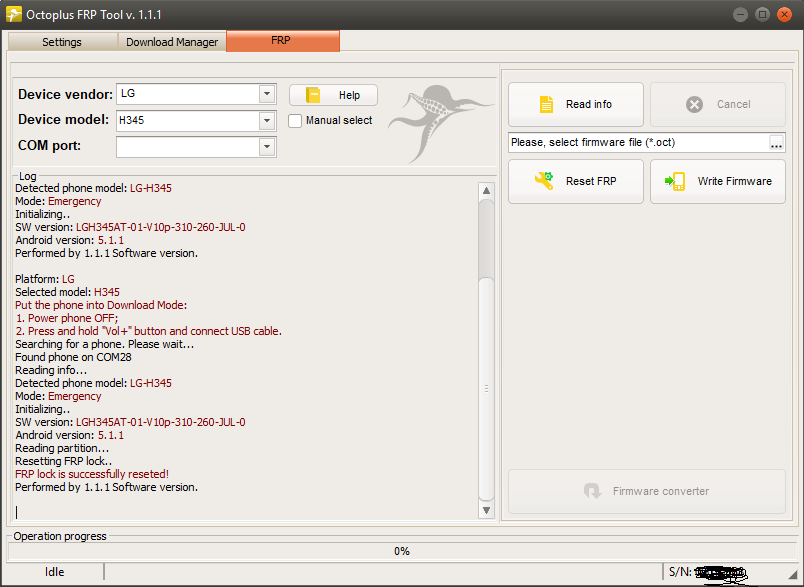Viewport: 804px width, 587px height.
Task: Maximize the Octoplus FRP Tool window
Action: 762,14
